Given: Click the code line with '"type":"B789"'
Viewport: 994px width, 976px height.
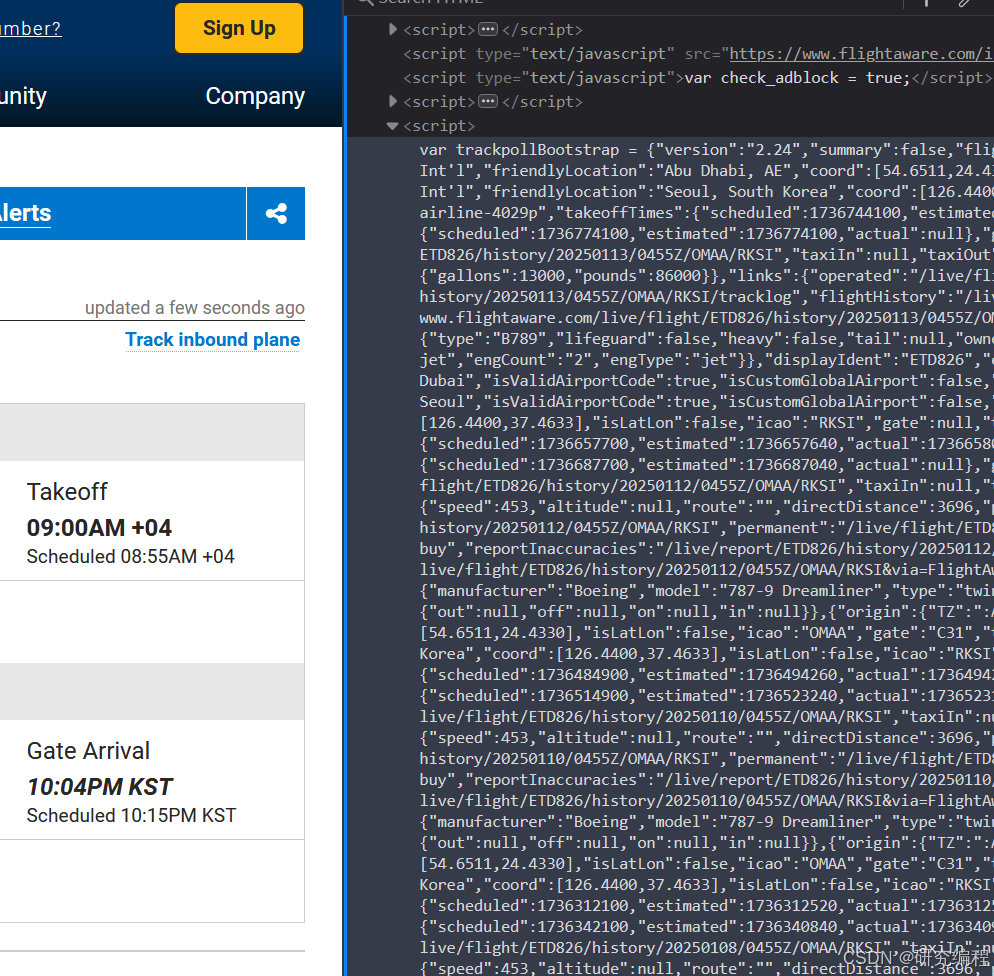Looking at the screenshot, I should tap(706, 339).
